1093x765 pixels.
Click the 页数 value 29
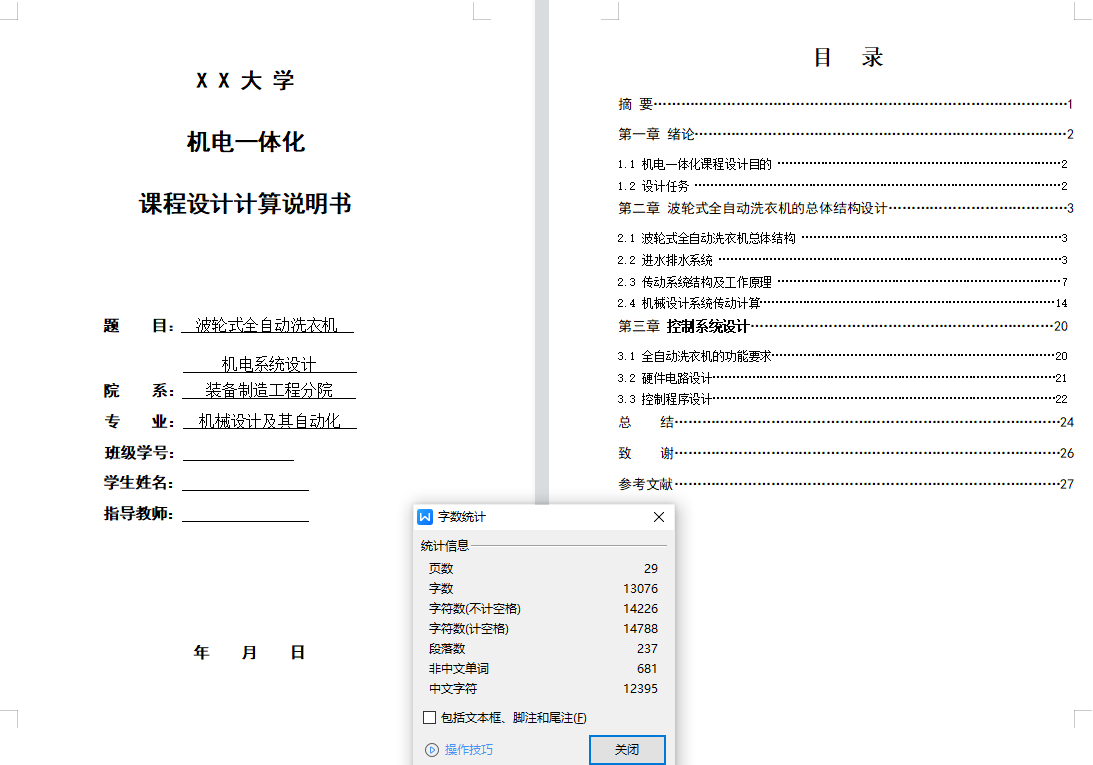click(650, 568)
